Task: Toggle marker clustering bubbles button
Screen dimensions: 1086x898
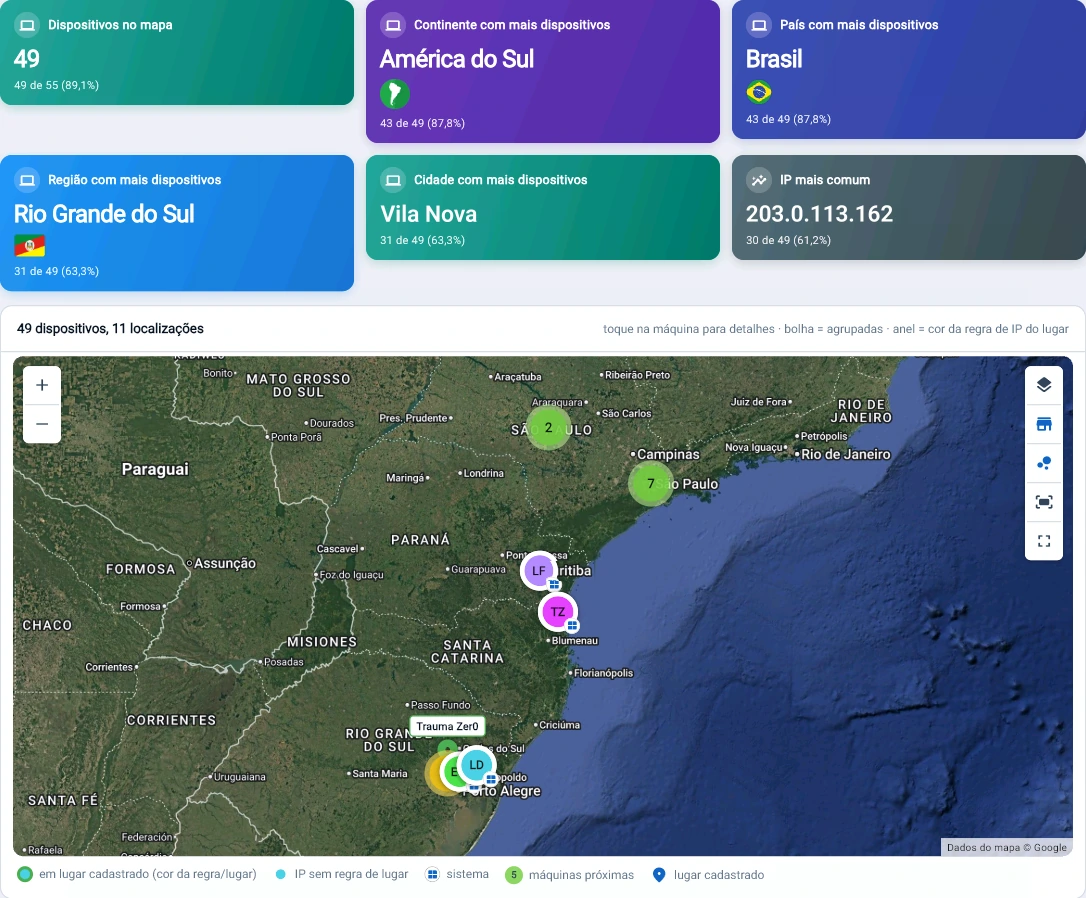Action: click(x=1044, y=463)
